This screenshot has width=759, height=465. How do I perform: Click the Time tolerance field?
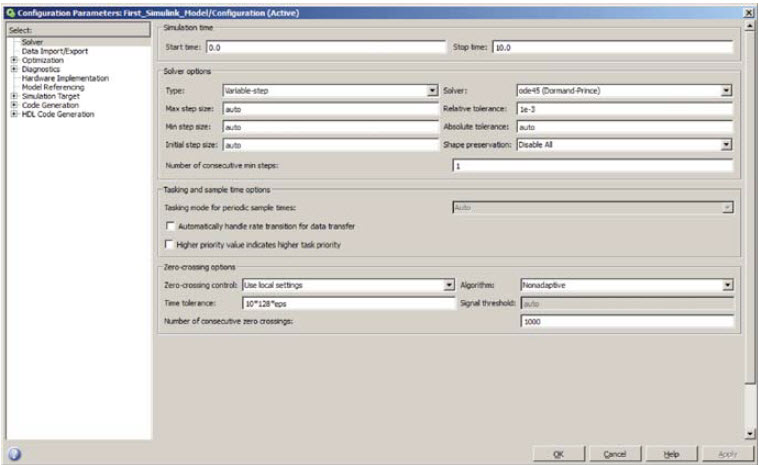349,303
